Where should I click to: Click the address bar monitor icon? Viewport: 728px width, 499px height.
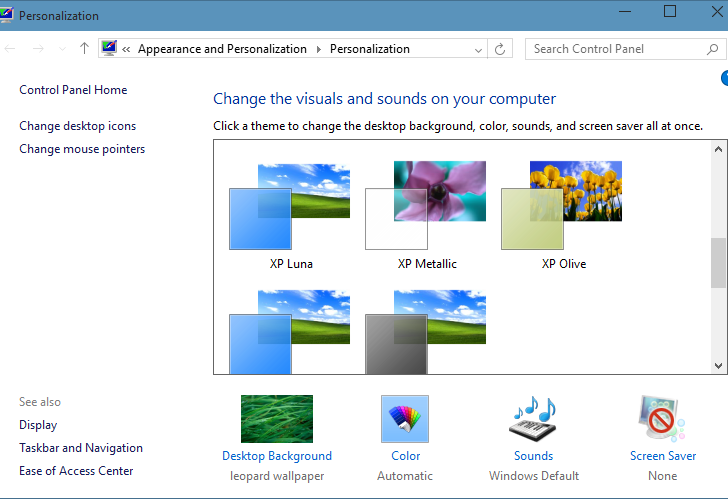109,48
